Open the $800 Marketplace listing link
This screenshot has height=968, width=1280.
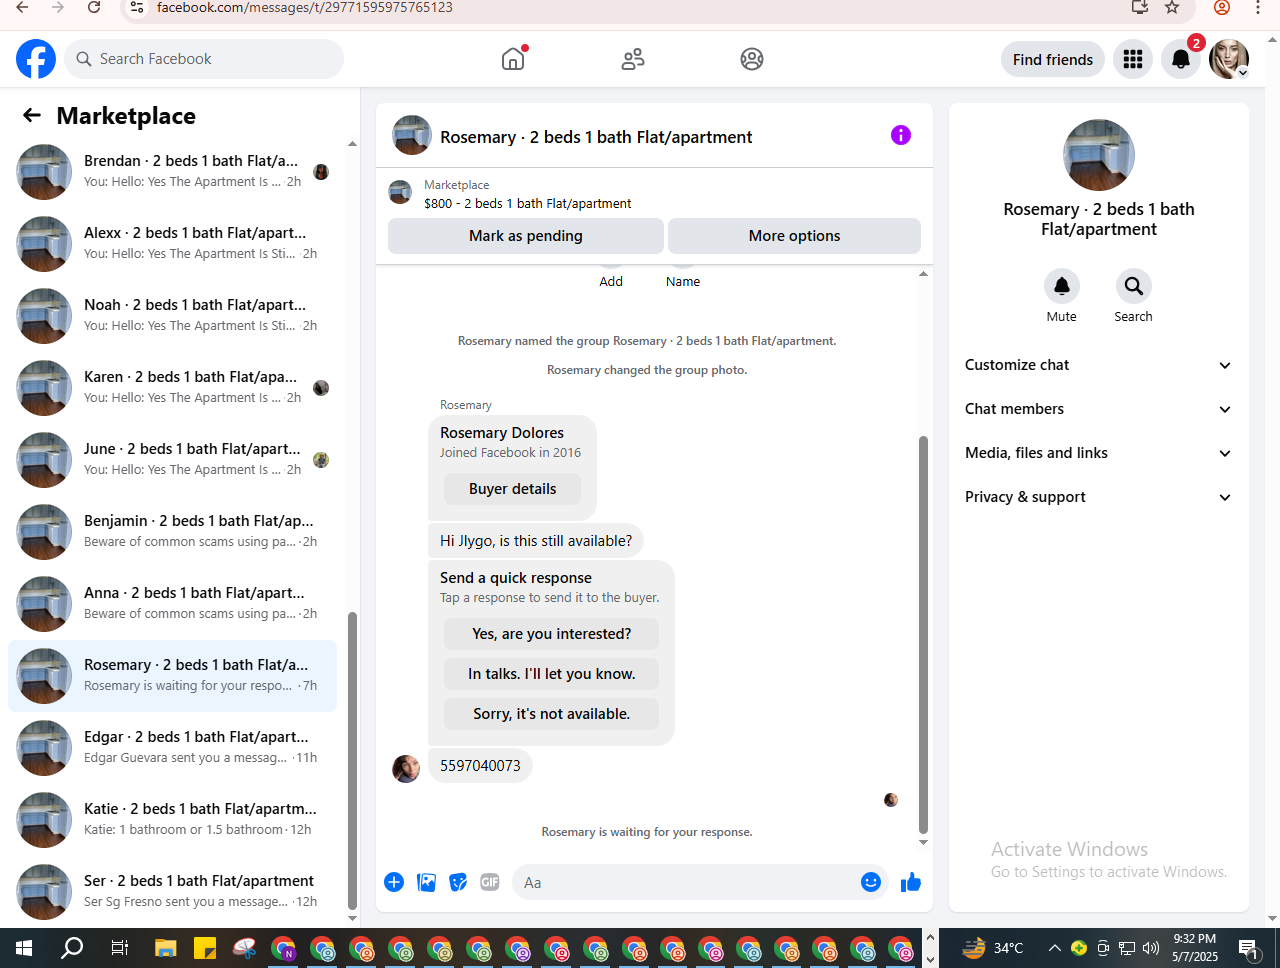point(528,203)
